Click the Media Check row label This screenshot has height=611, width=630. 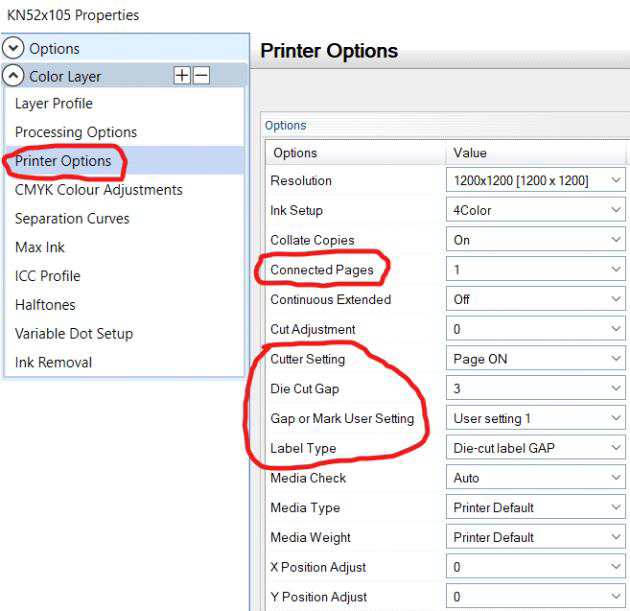308,478
